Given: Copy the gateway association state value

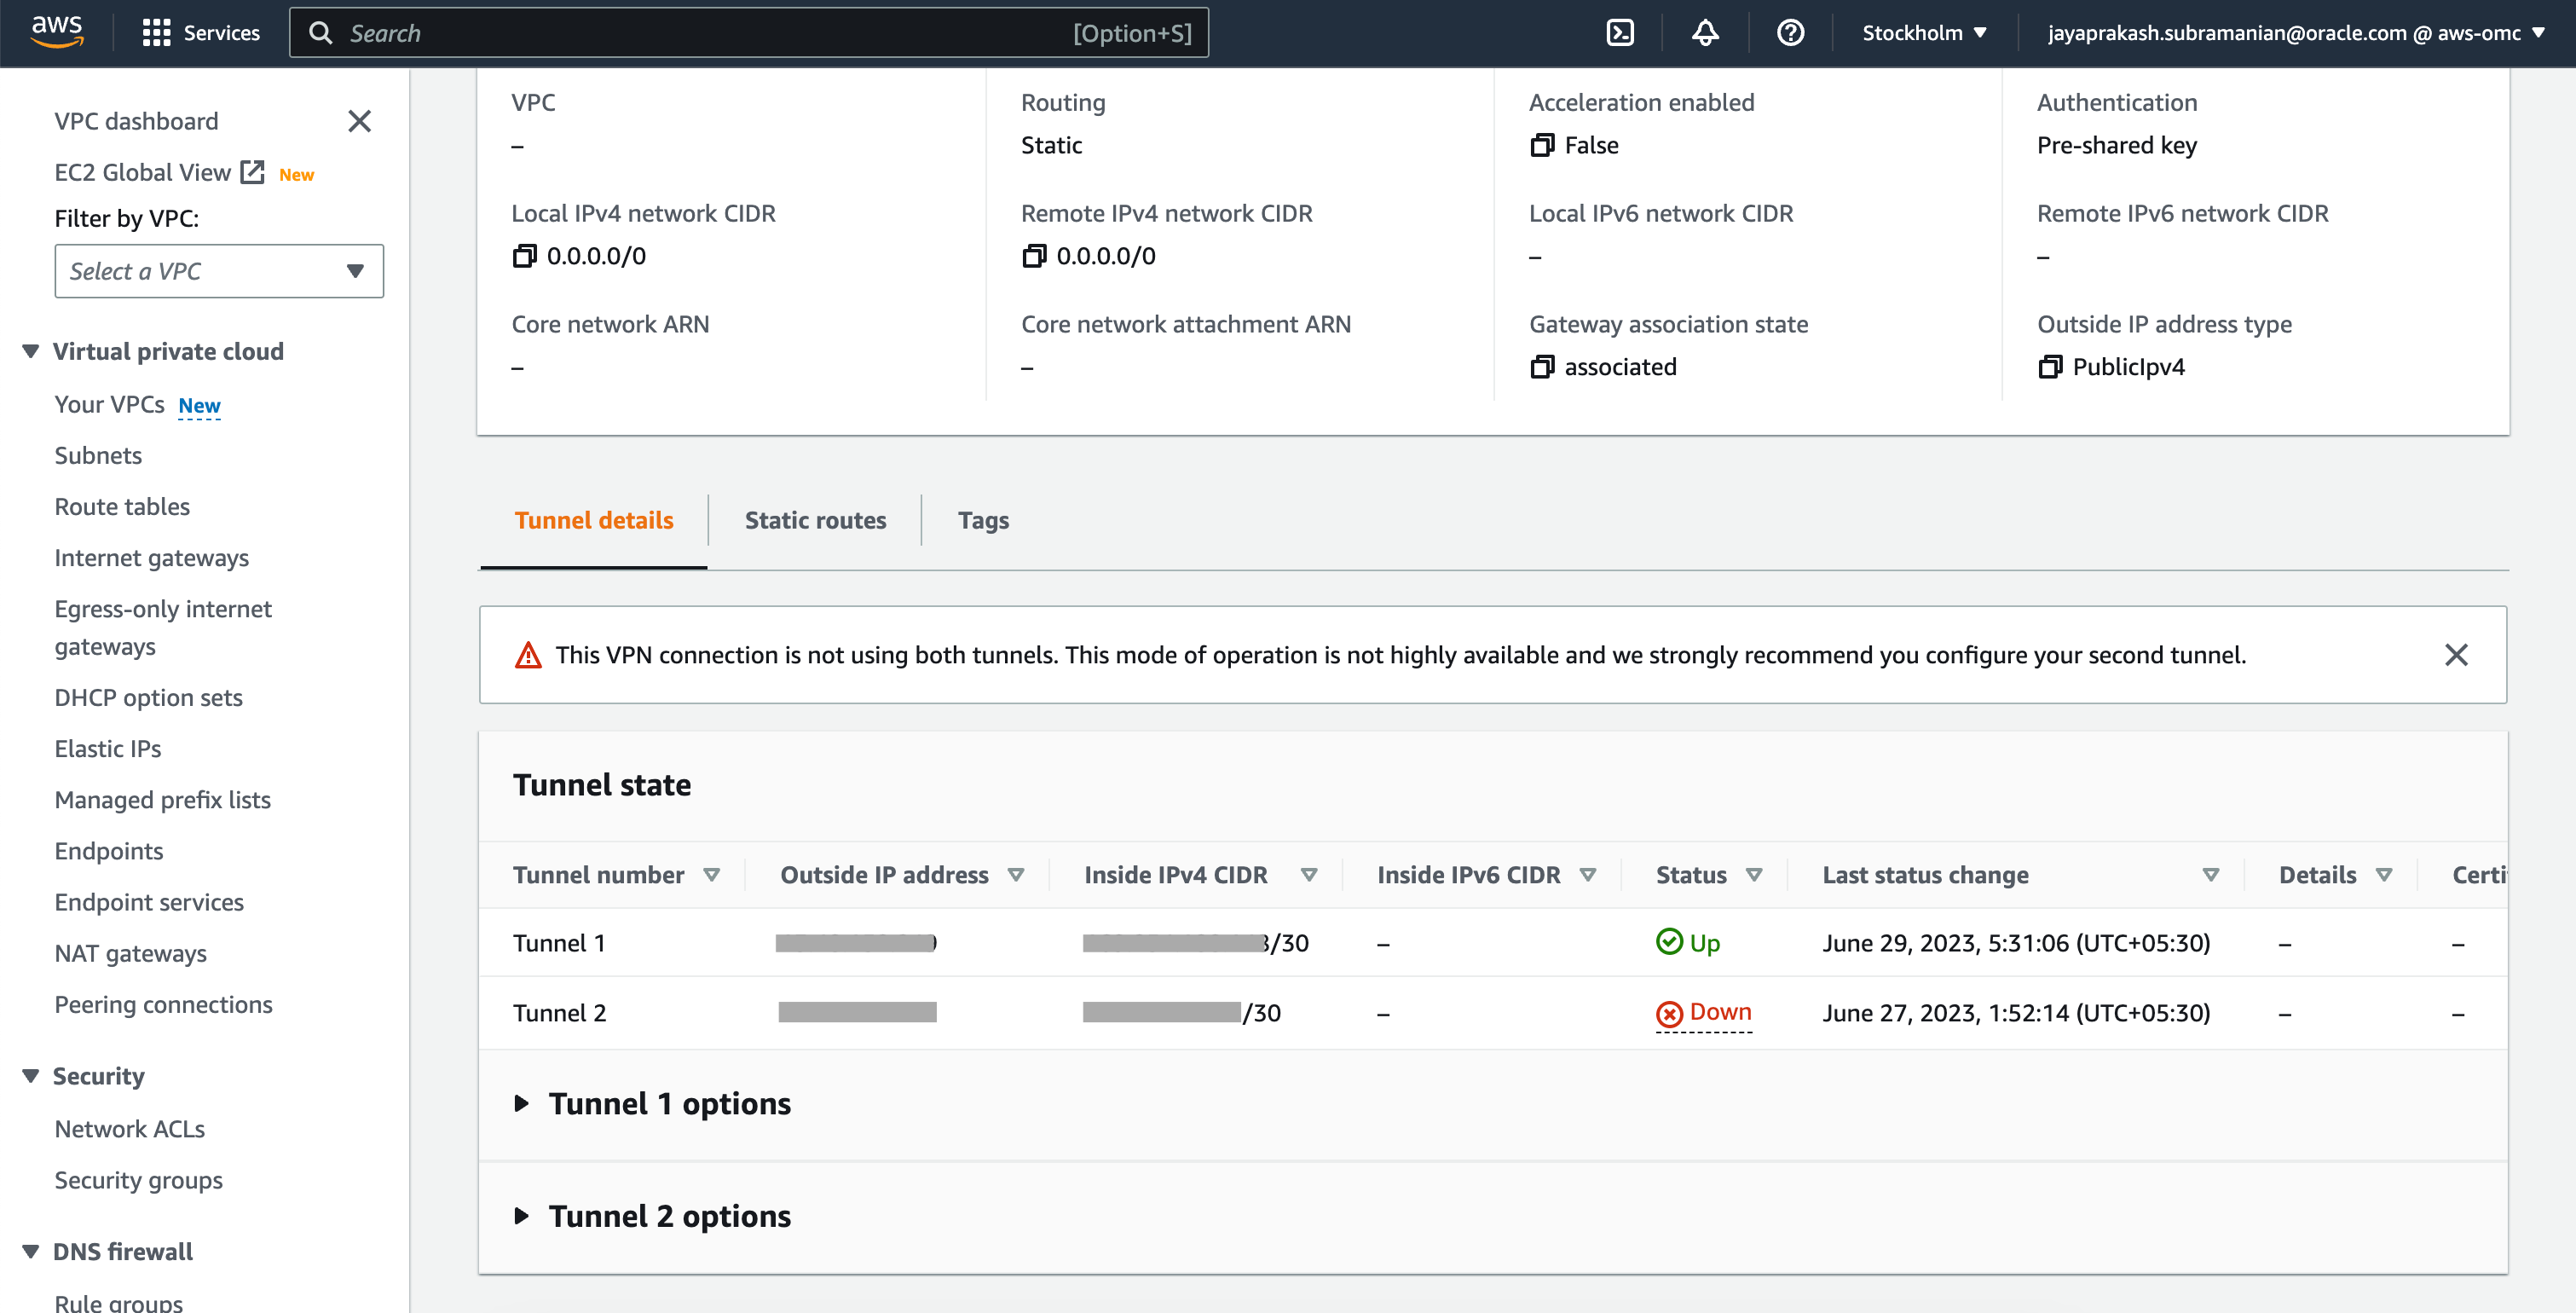Looking at the screenshot, I should (1541, 366).
